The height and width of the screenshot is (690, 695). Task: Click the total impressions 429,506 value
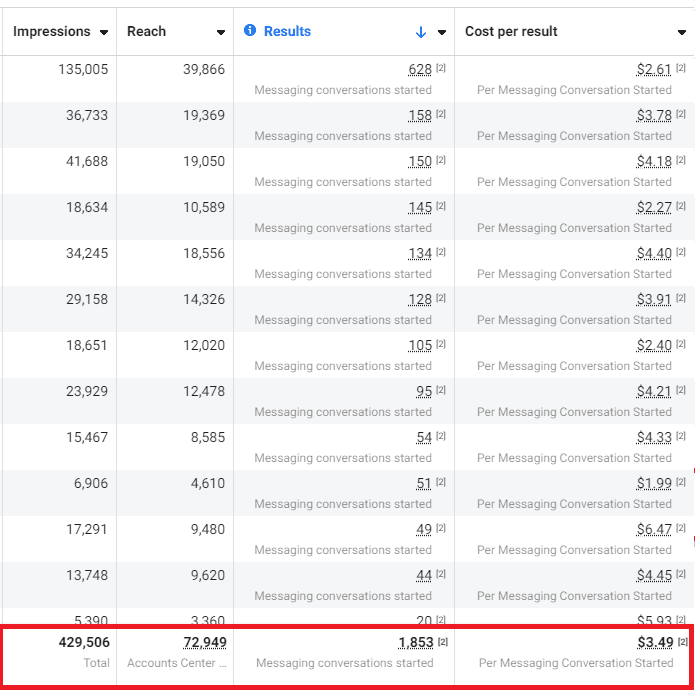coord(84,643)
